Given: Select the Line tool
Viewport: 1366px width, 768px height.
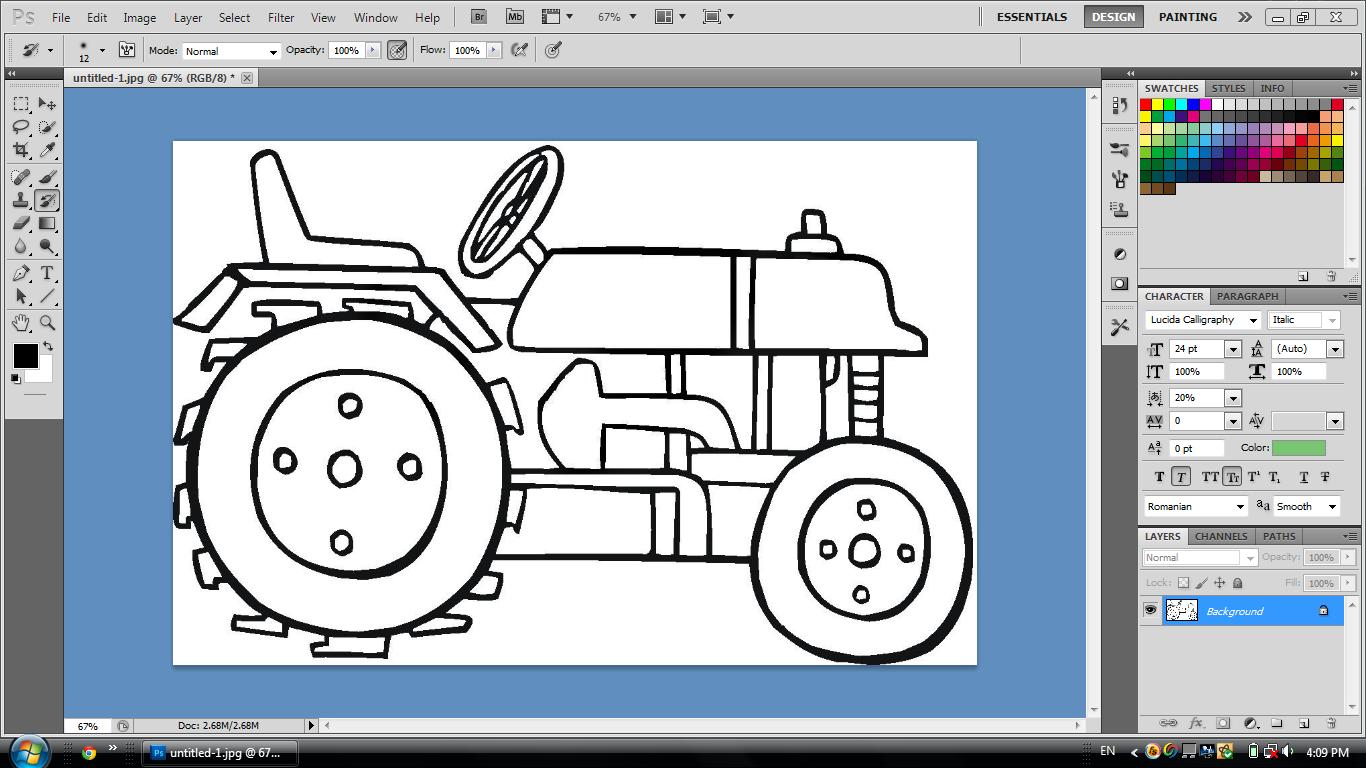Looking at the screenshot, I should point(47,296).
